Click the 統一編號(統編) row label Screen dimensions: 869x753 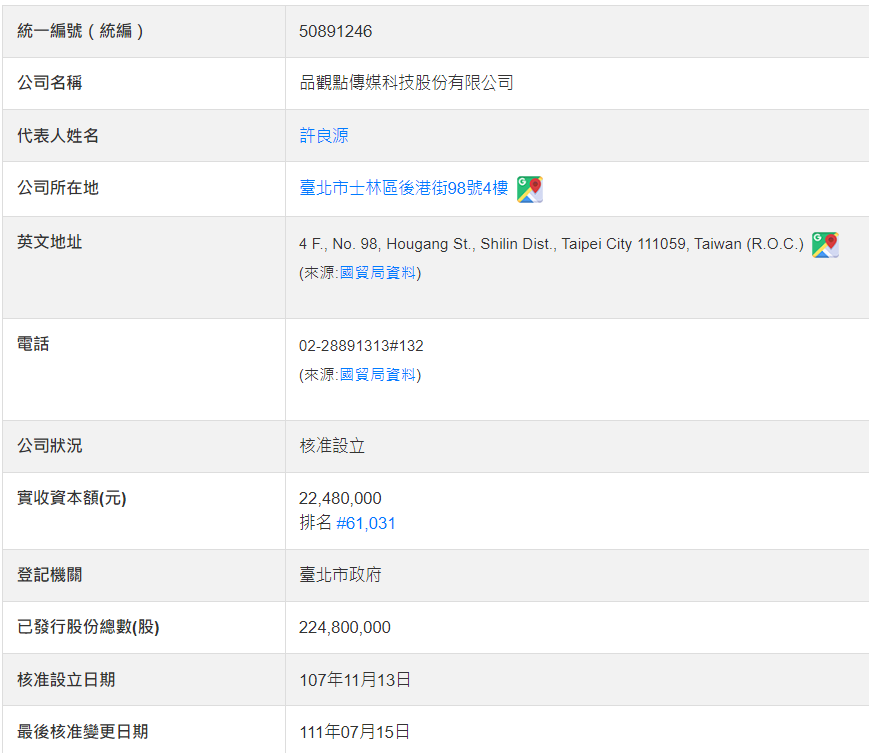pyautogui.click(x=81, y=31)
